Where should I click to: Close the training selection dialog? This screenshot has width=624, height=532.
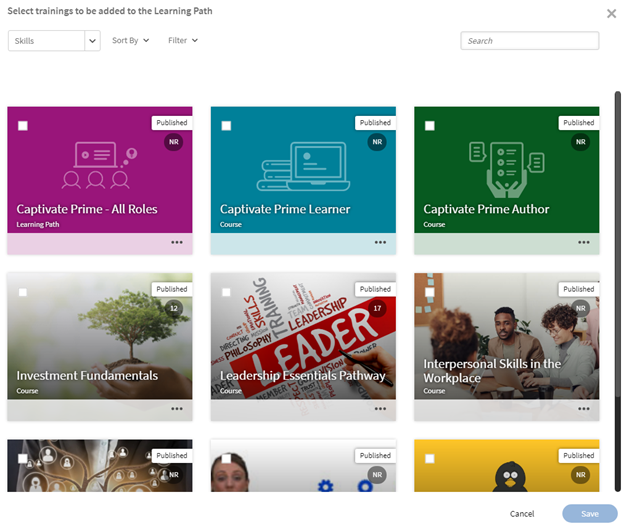point(611,14)
